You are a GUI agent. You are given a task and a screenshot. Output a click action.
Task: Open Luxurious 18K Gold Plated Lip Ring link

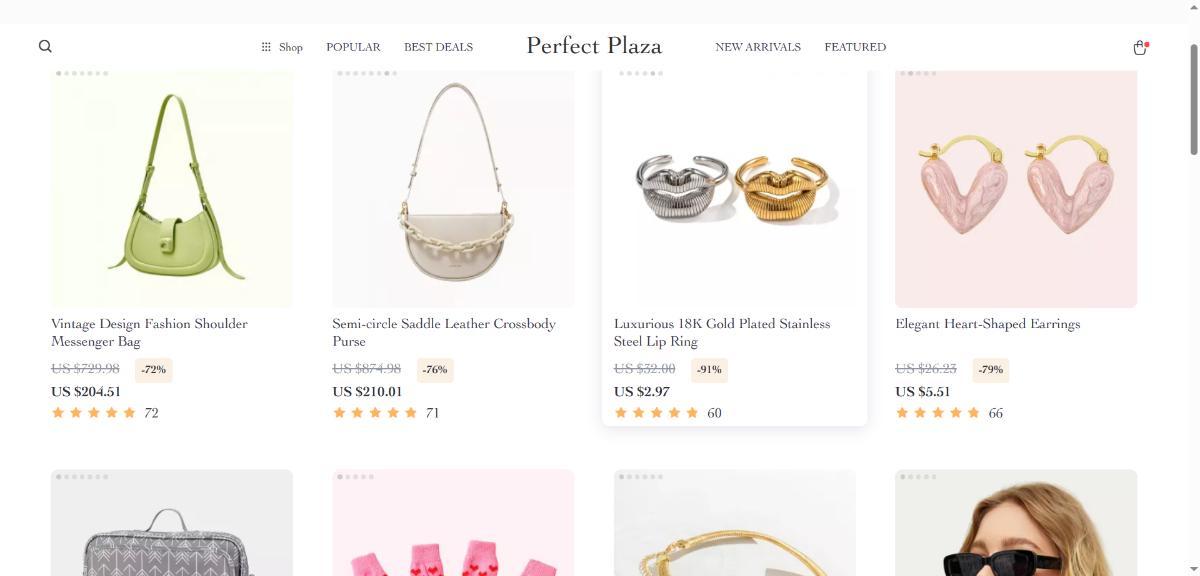pos(721,332)
